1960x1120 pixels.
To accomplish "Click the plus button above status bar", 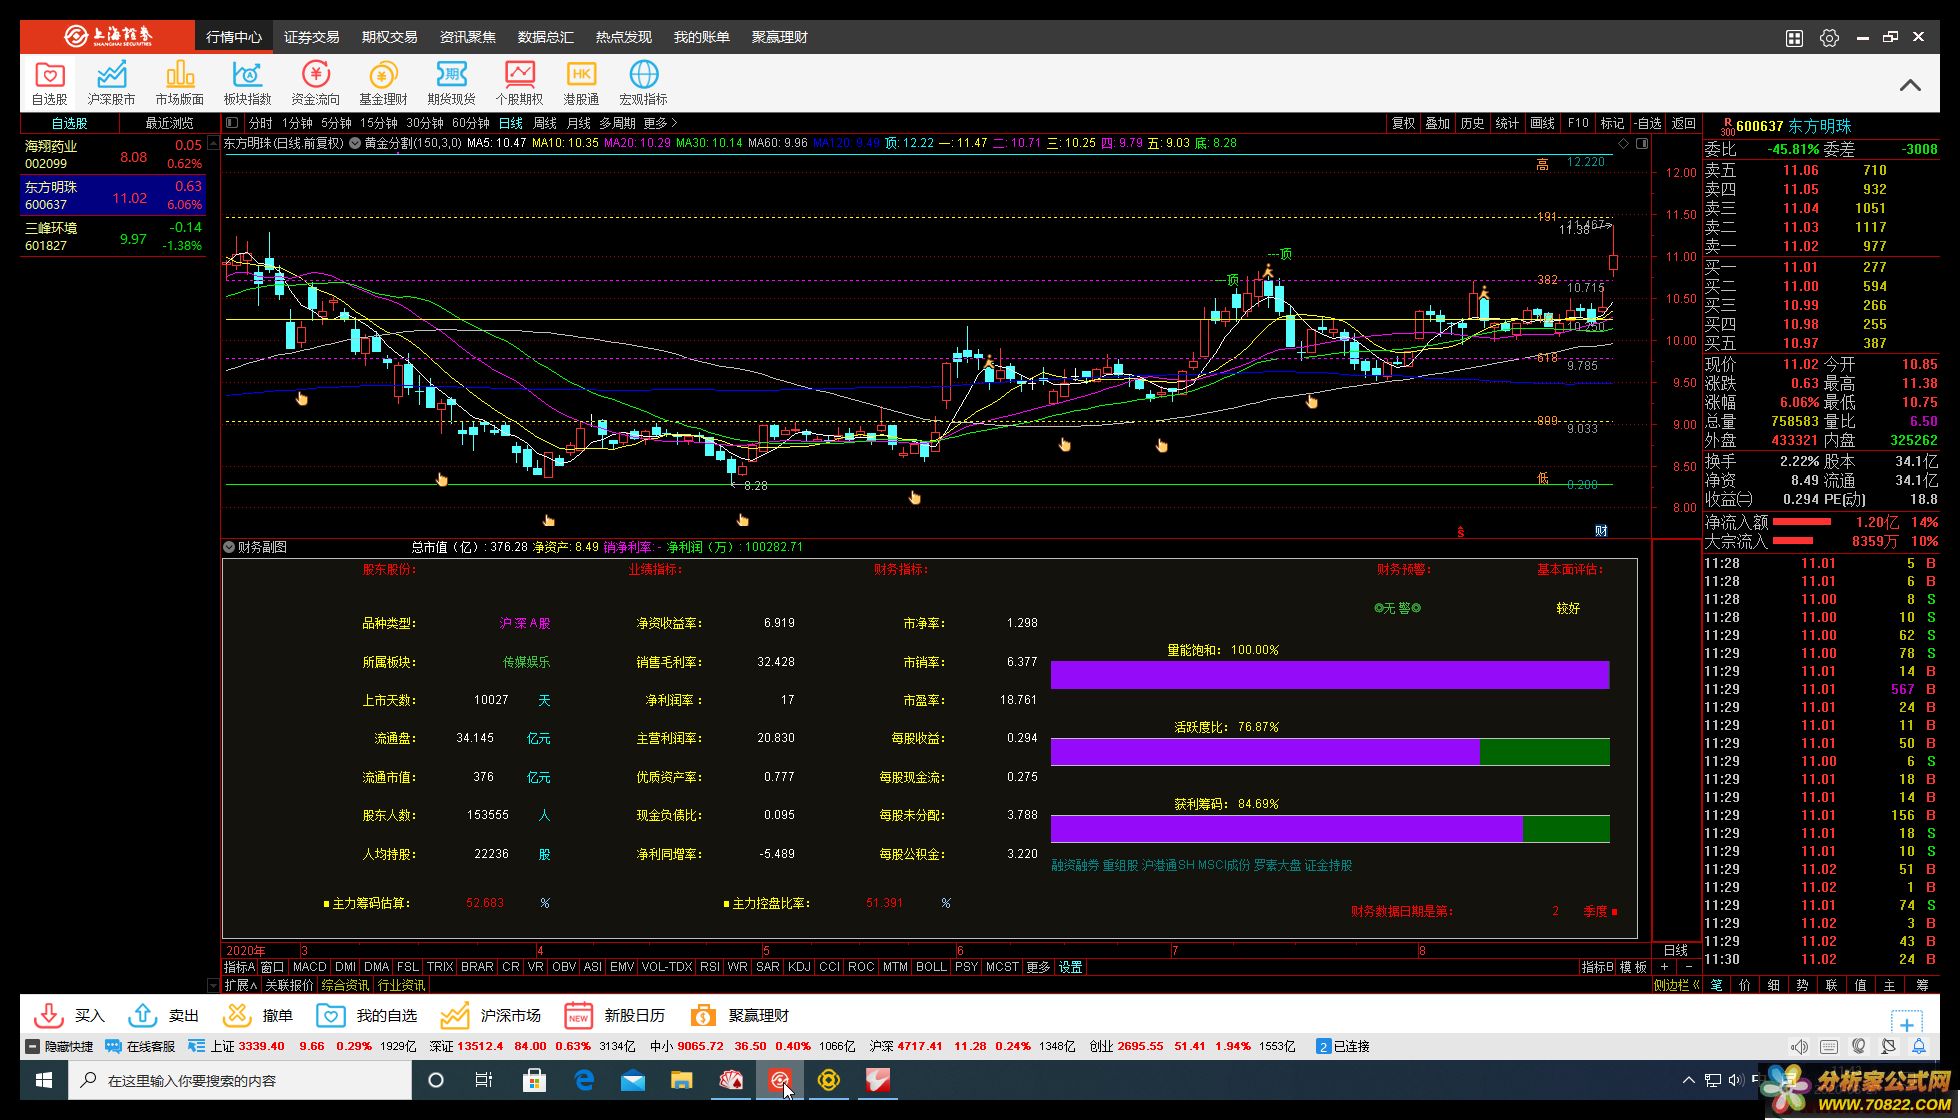I will click(1907, 1024).
